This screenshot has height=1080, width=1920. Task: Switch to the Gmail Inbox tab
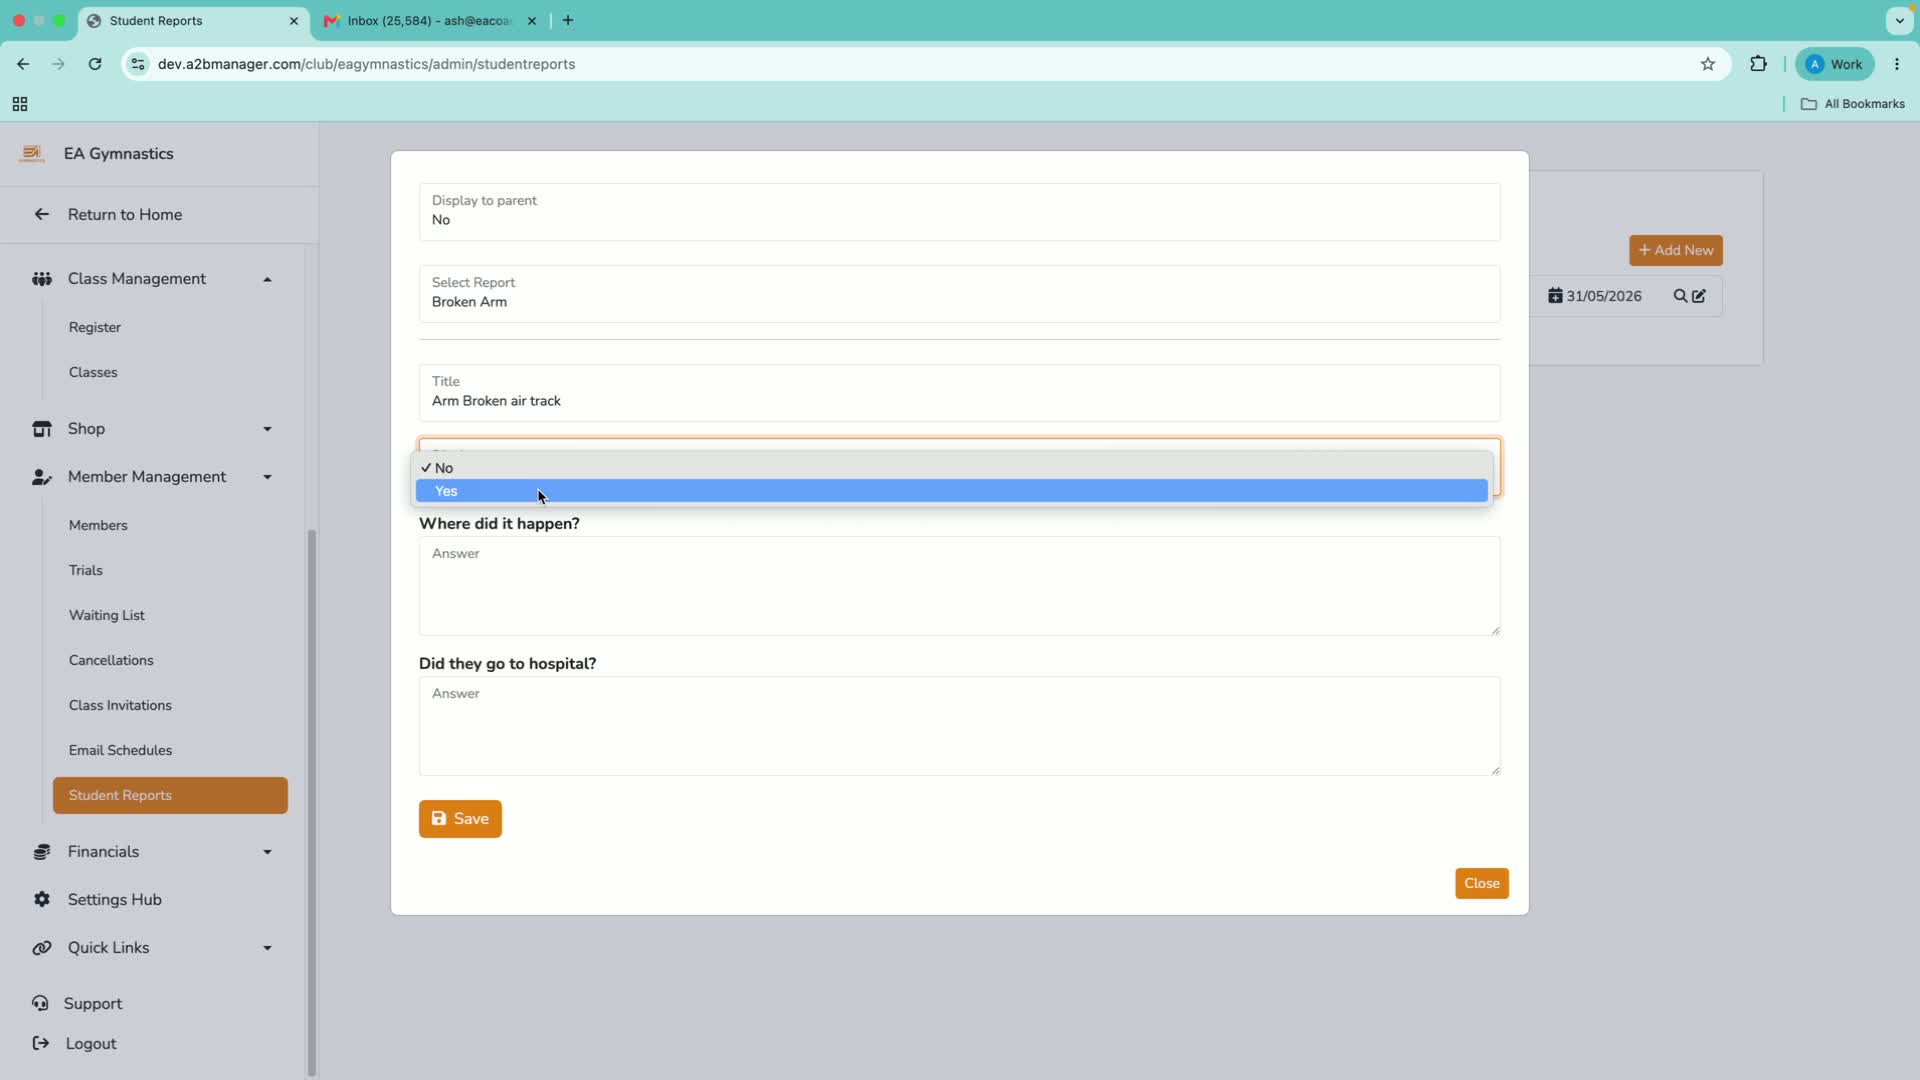click(430, 21)
